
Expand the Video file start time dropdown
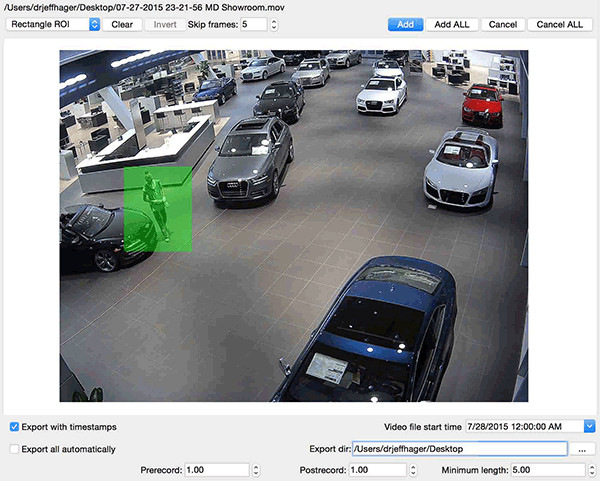(x=589, y=426)
